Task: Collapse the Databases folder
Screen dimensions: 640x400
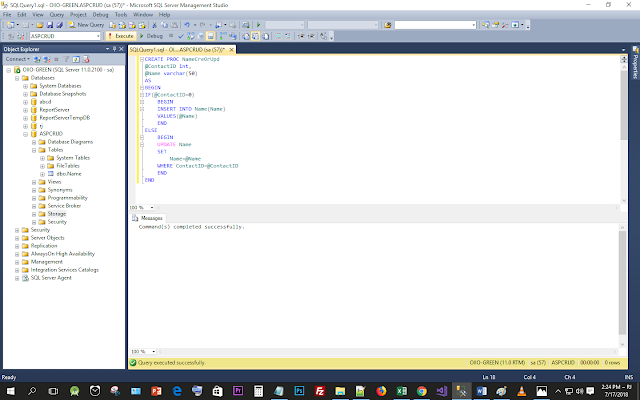Action: 17,78
